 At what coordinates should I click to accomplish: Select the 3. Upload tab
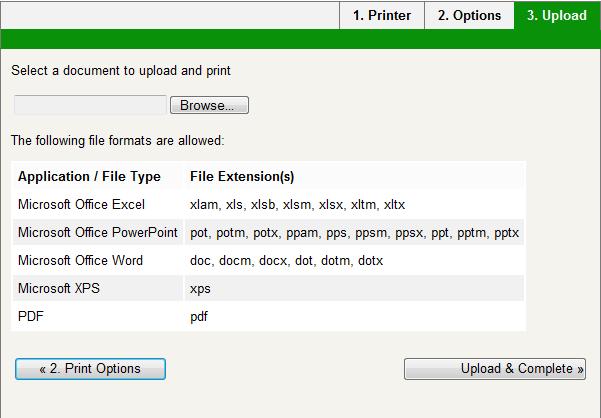557,15
